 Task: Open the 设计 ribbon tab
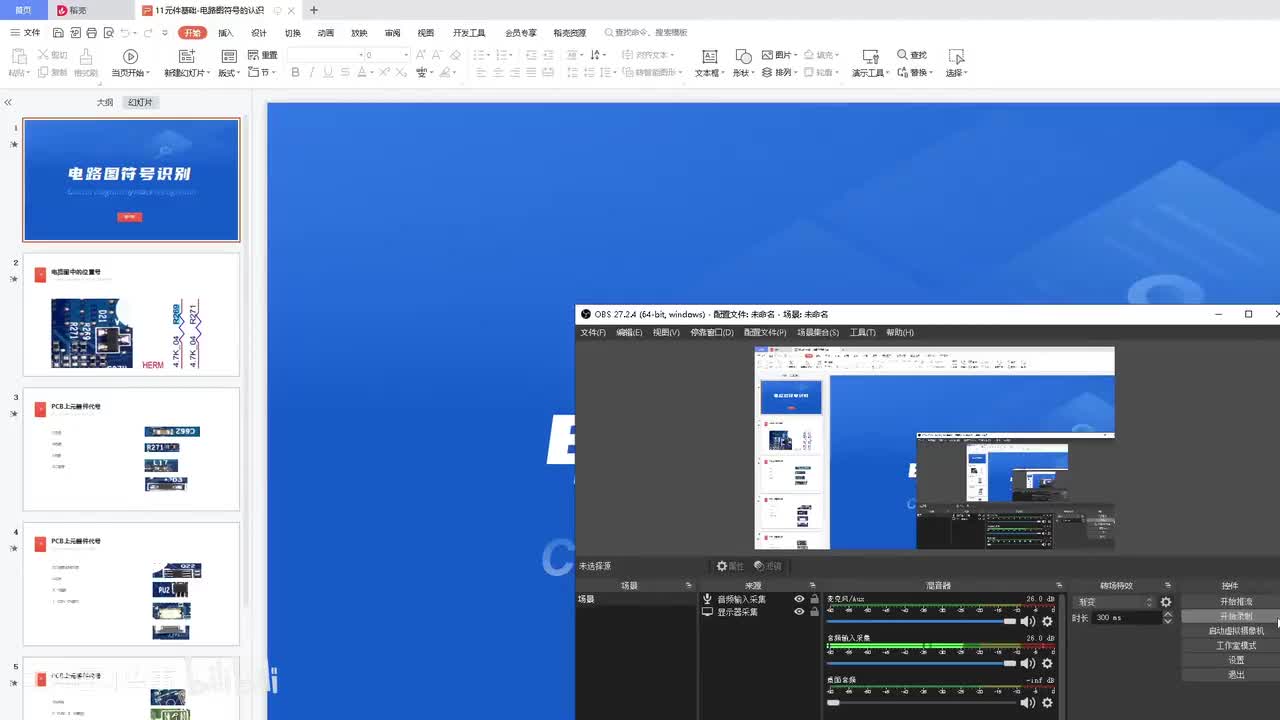pyautogui.click(x=259, y=33)
